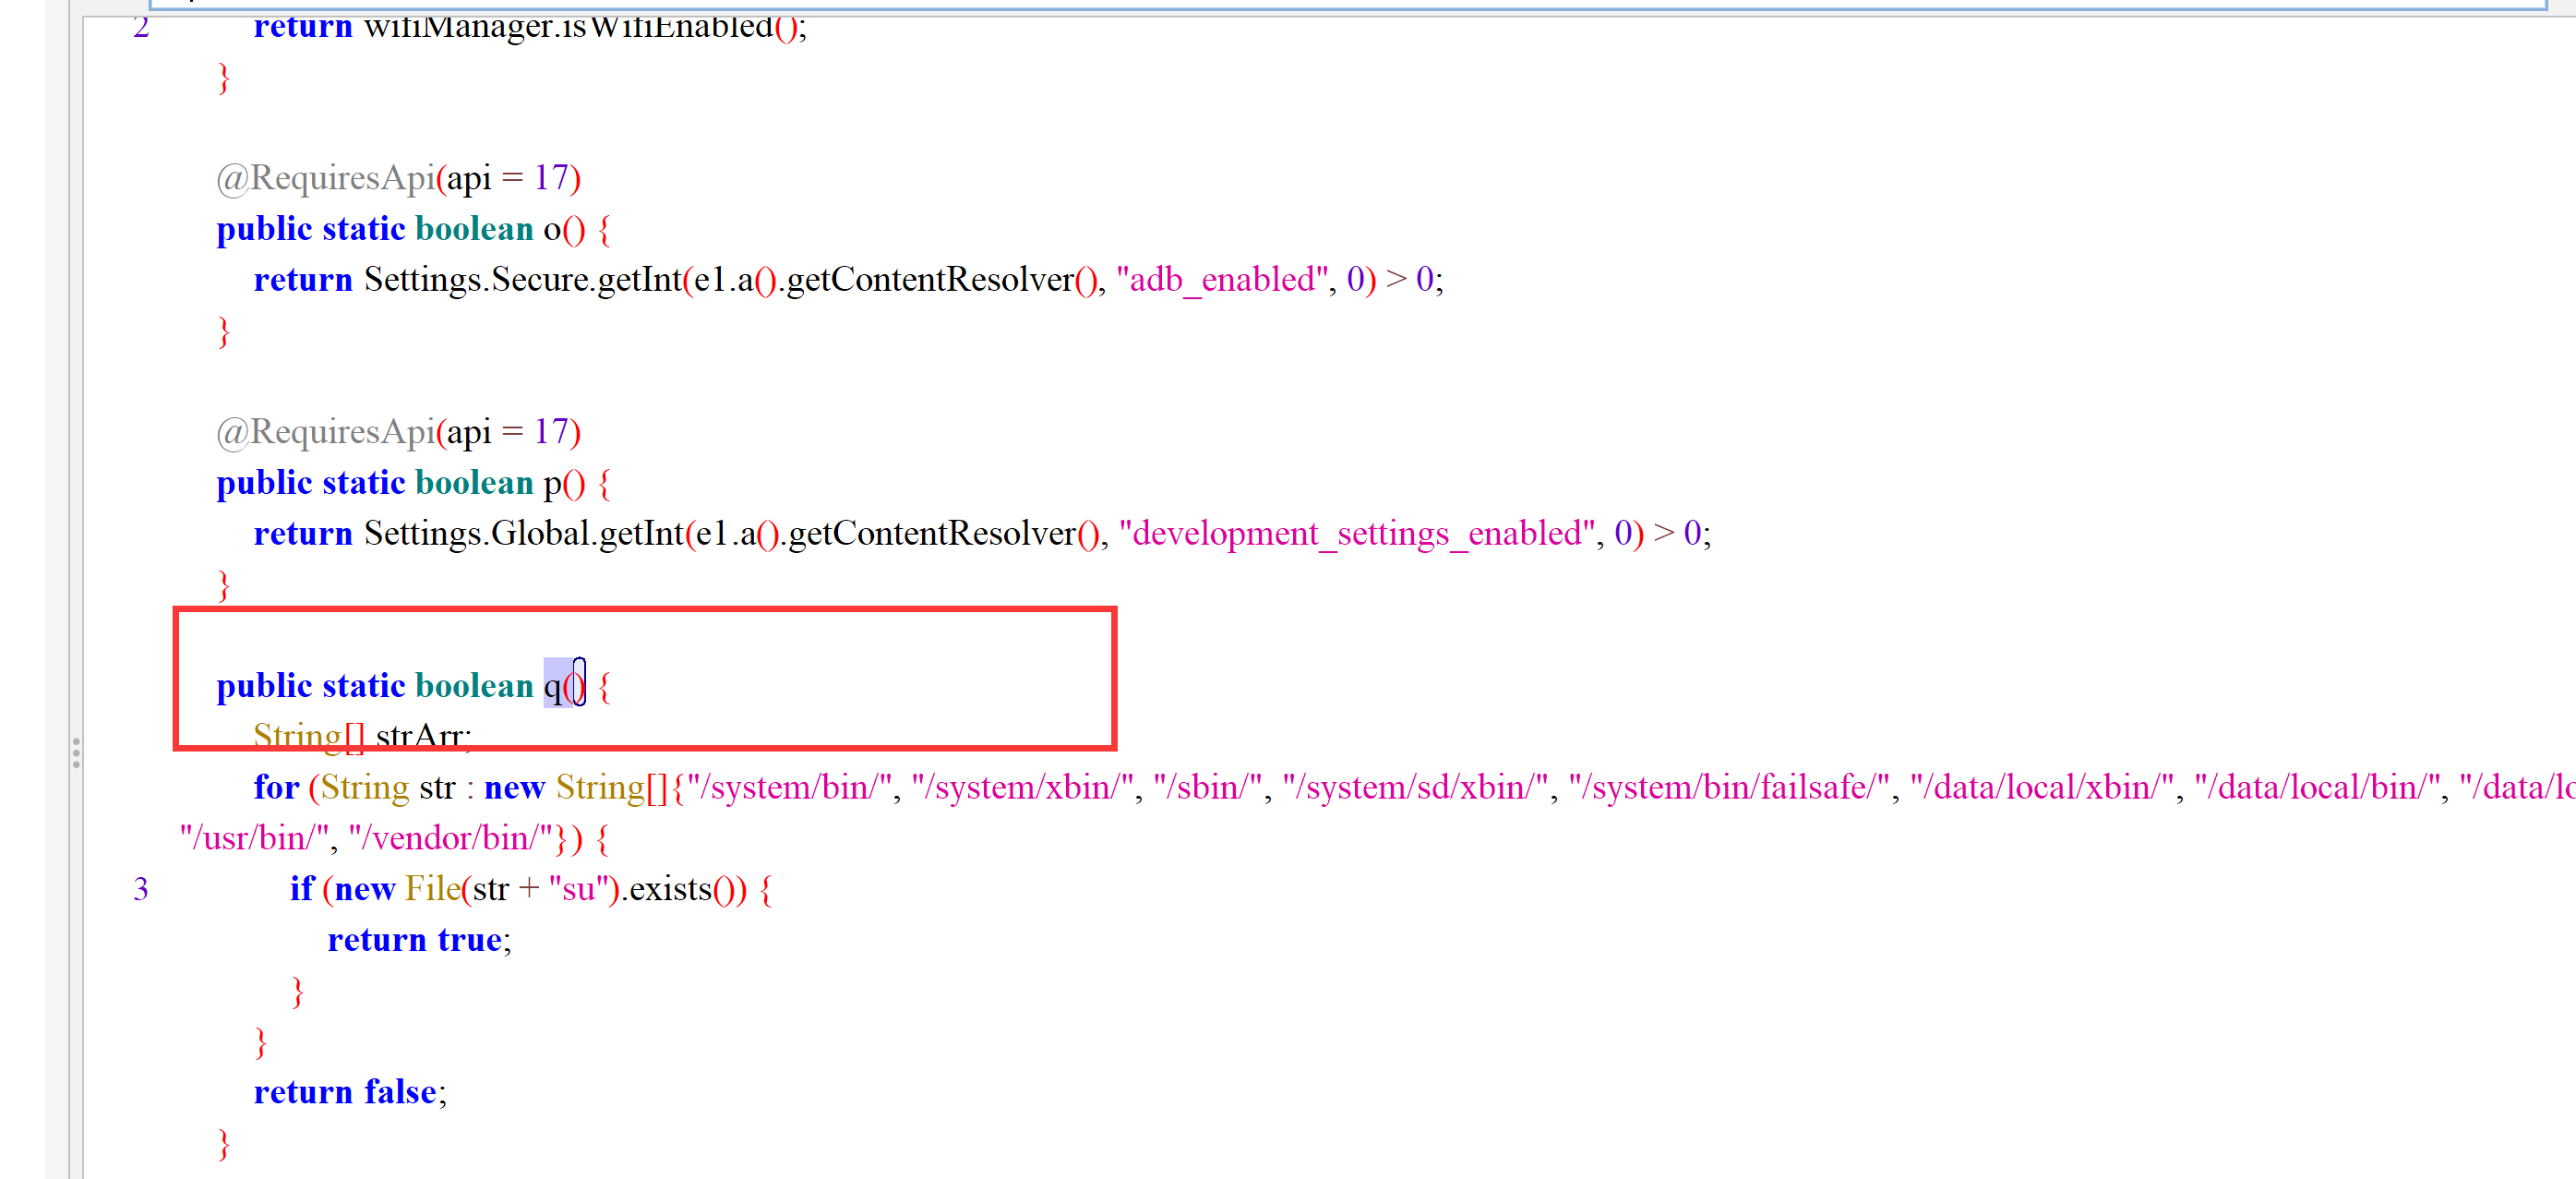Image resolution: width=2576 pixels, height=1179 pixels.
Task: Click the splitter handle dots on left edge
Action: pos(76,753)
